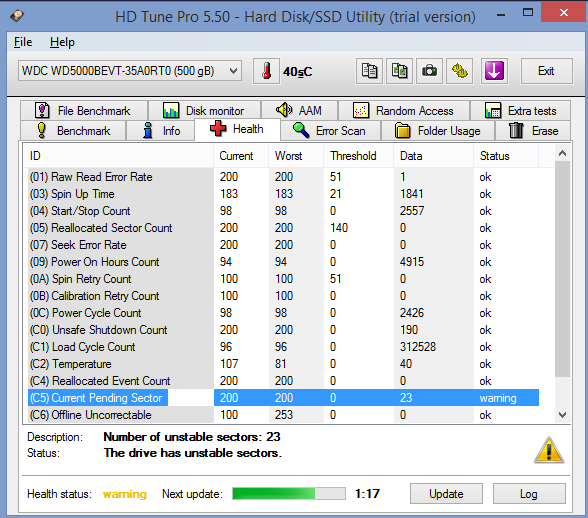Click the Update button
The height and width of the screenshot is (518, 588).
446,494
